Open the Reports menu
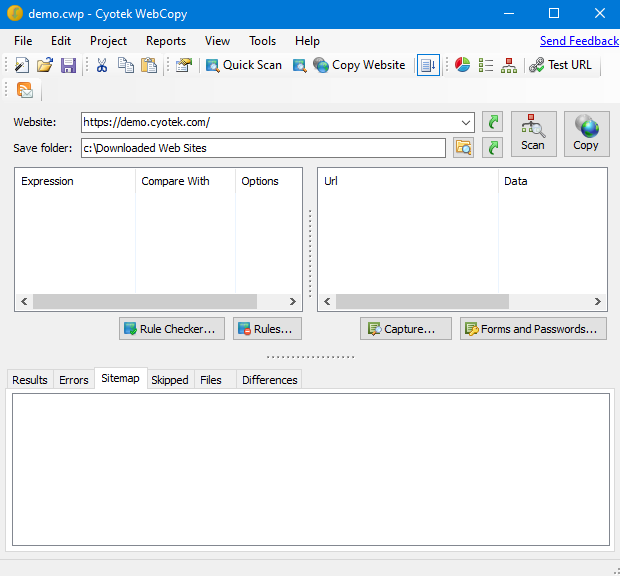This screenshot has height=576, width=620. (166, 41)
